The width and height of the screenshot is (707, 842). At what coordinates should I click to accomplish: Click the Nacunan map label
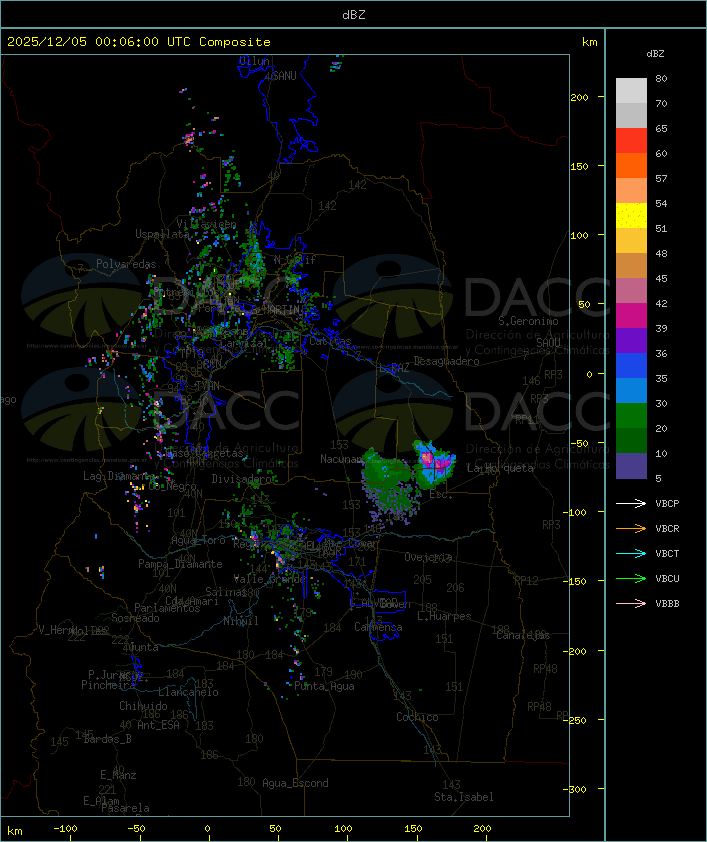(341, 459)
